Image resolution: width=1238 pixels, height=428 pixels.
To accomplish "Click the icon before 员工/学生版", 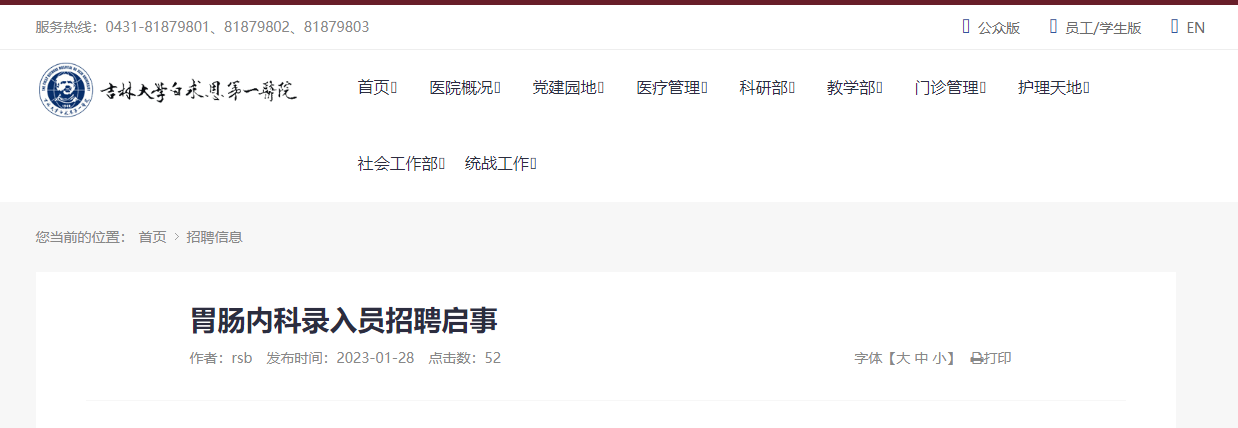I will pos(1053,26).
